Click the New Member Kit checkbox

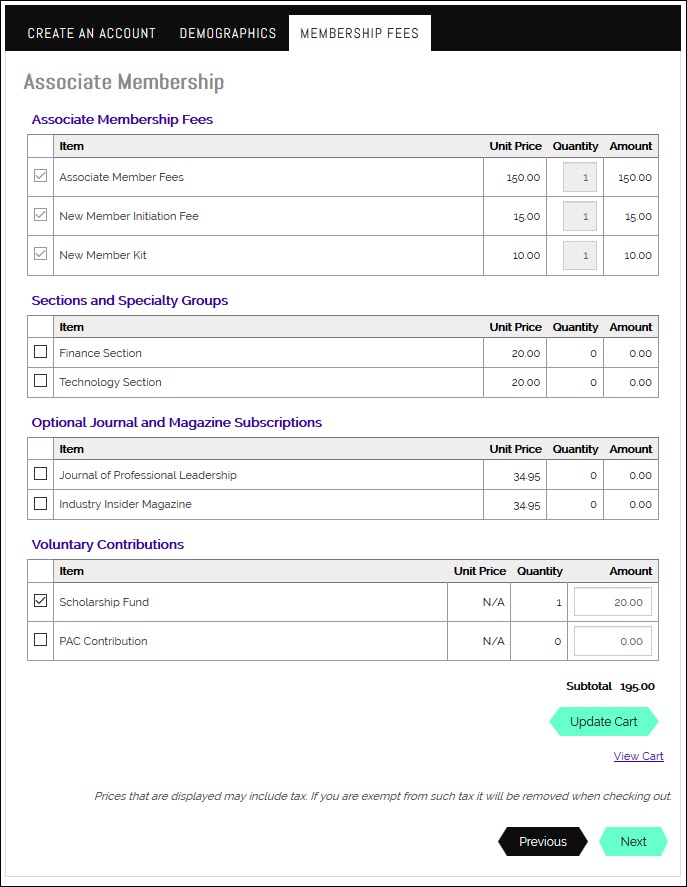[x=40, y=254]
